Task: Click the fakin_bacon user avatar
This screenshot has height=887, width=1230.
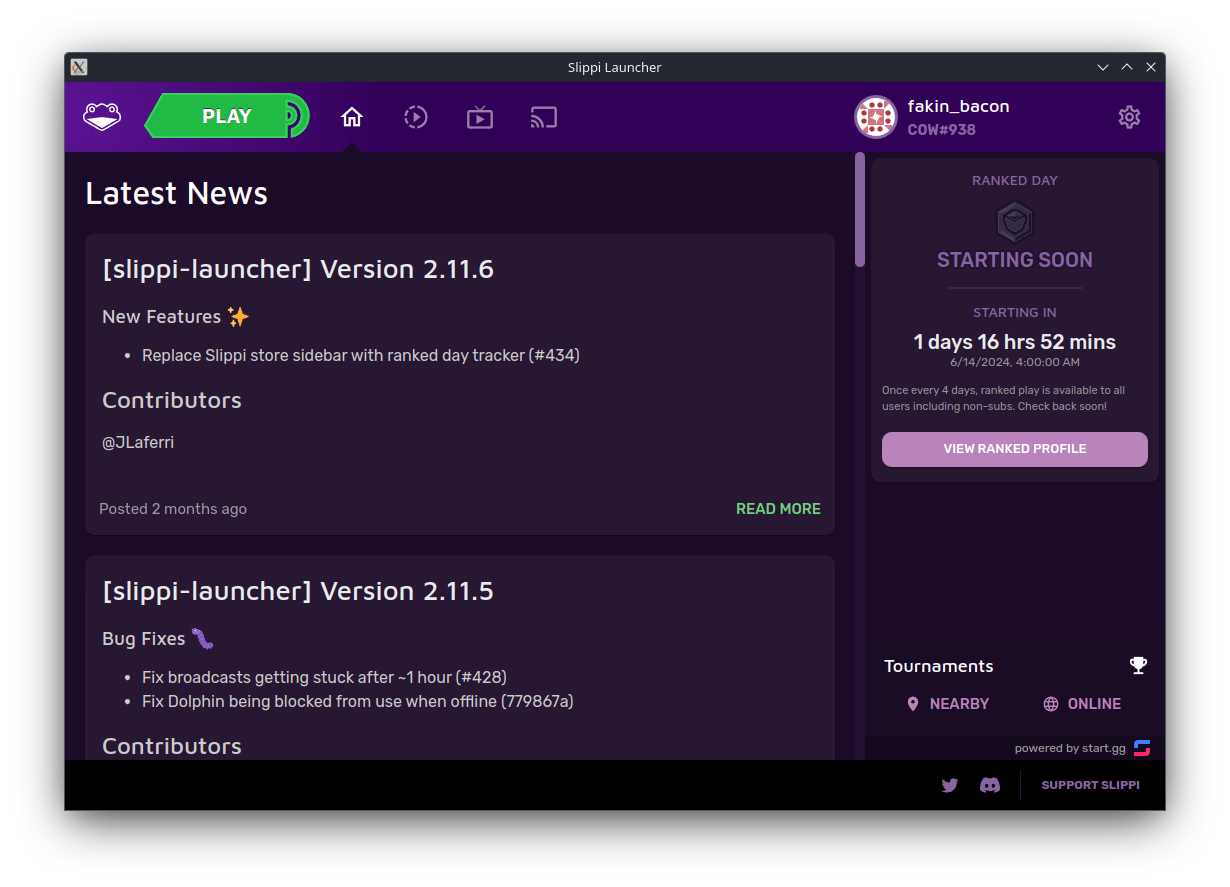Action: 876,117
